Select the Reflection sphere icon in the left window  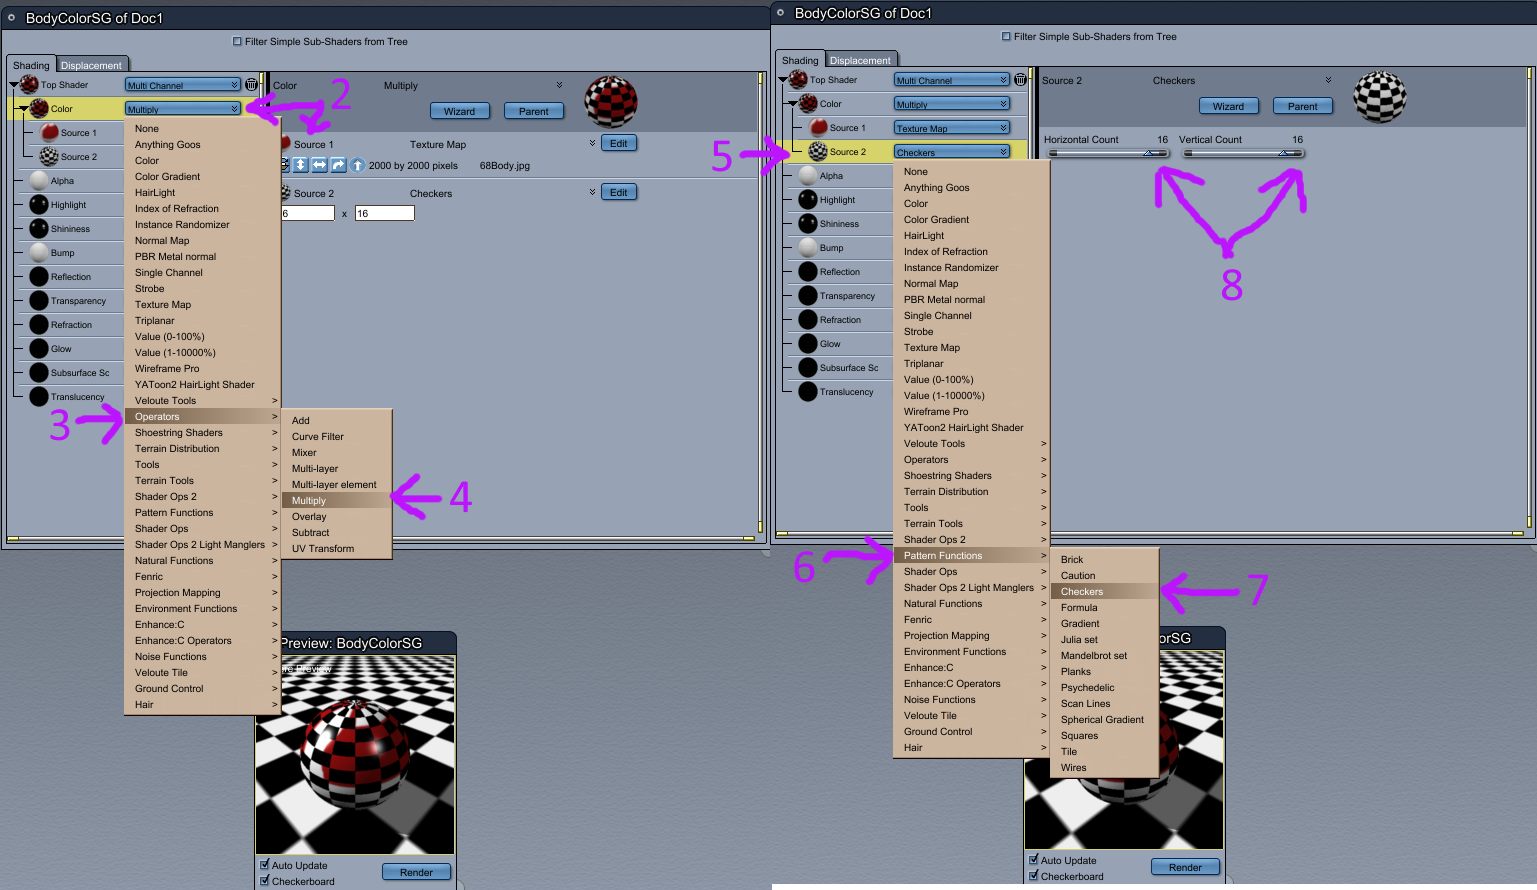point(39,277)
